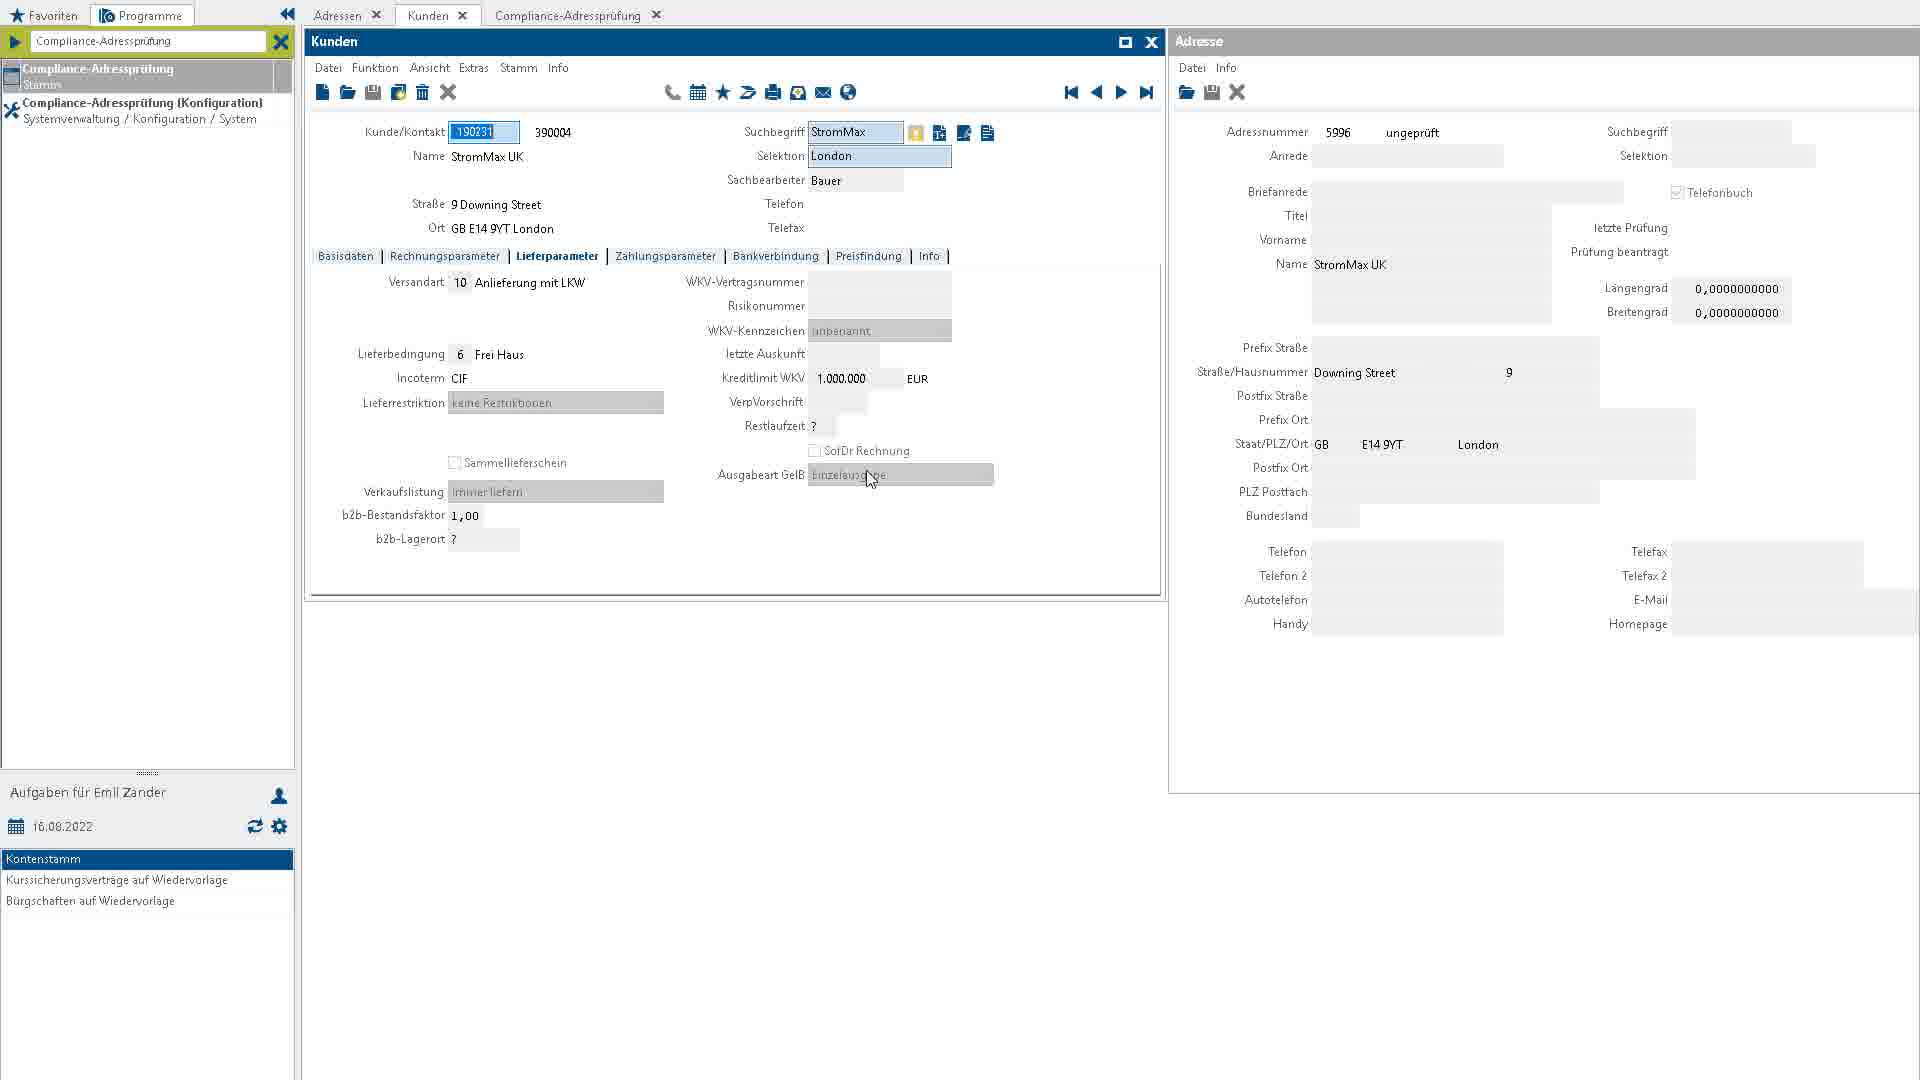Open the Stamm menu
This screenshot has height=1080, width=1920.
[x=518, y=68]
